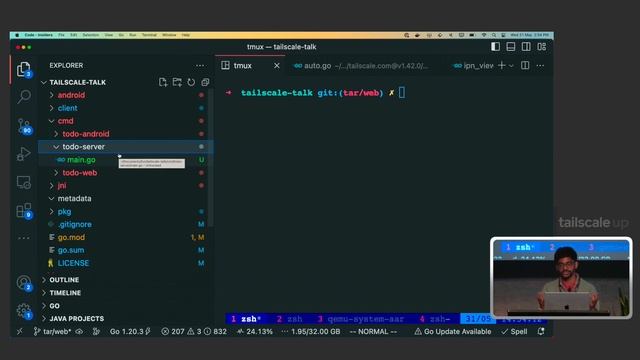Expand the jni folder

[x=51, y=186]
